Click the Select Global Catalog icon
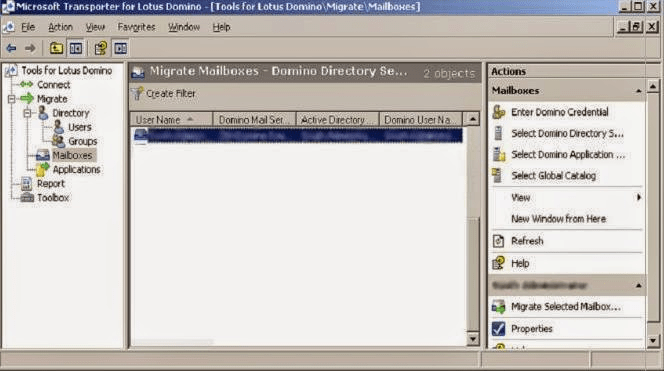Viewport: 664px width, 371px height. pyautogui.click(x=497, y=175)
